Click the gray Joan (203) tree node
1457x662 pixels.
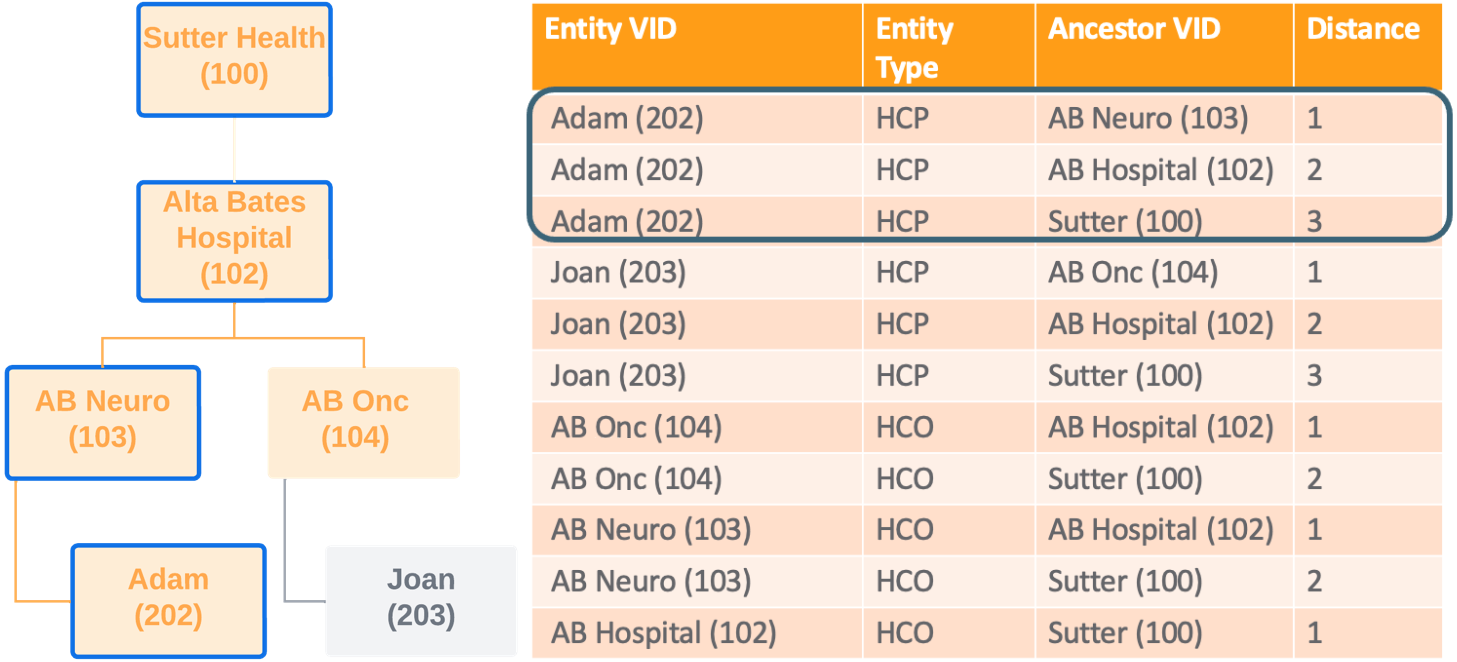click(421, 598)
